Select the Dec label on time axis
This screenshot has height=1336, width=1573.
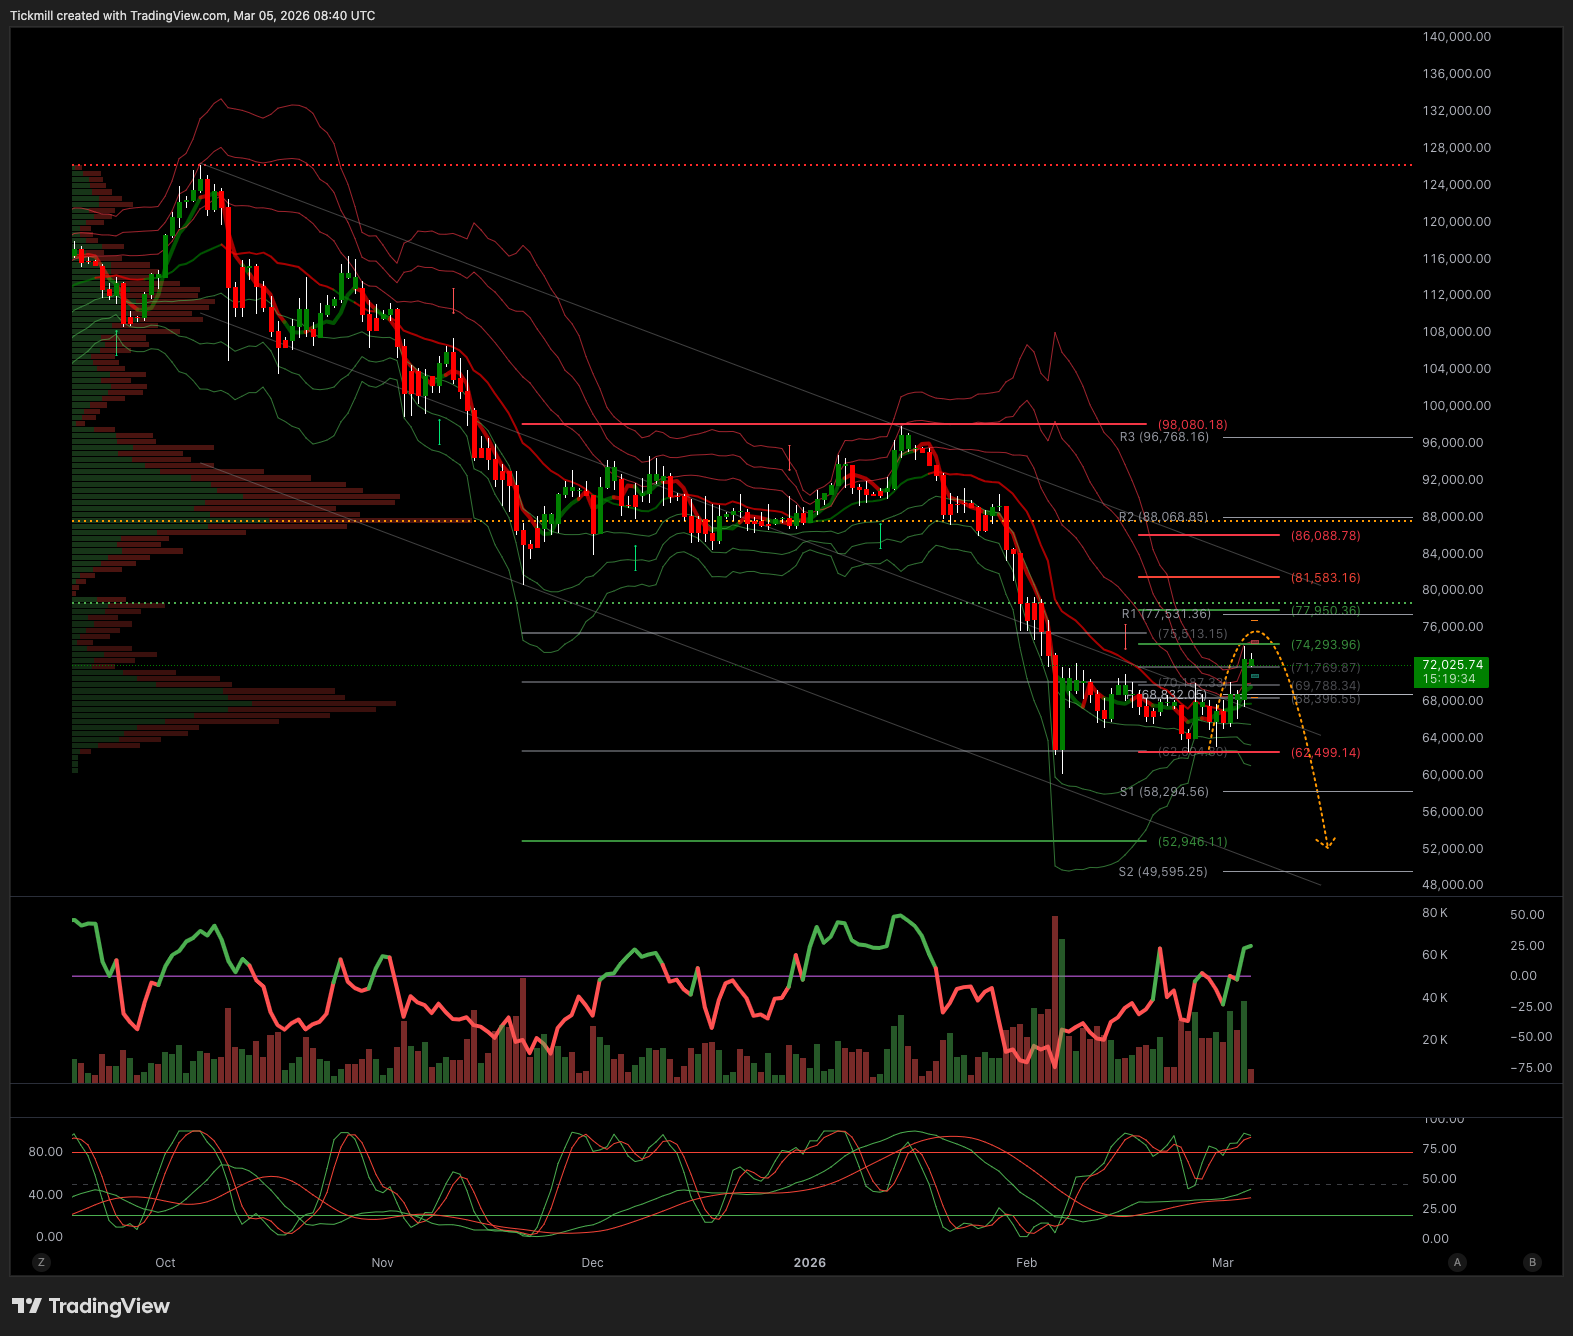pos(592,1263)
